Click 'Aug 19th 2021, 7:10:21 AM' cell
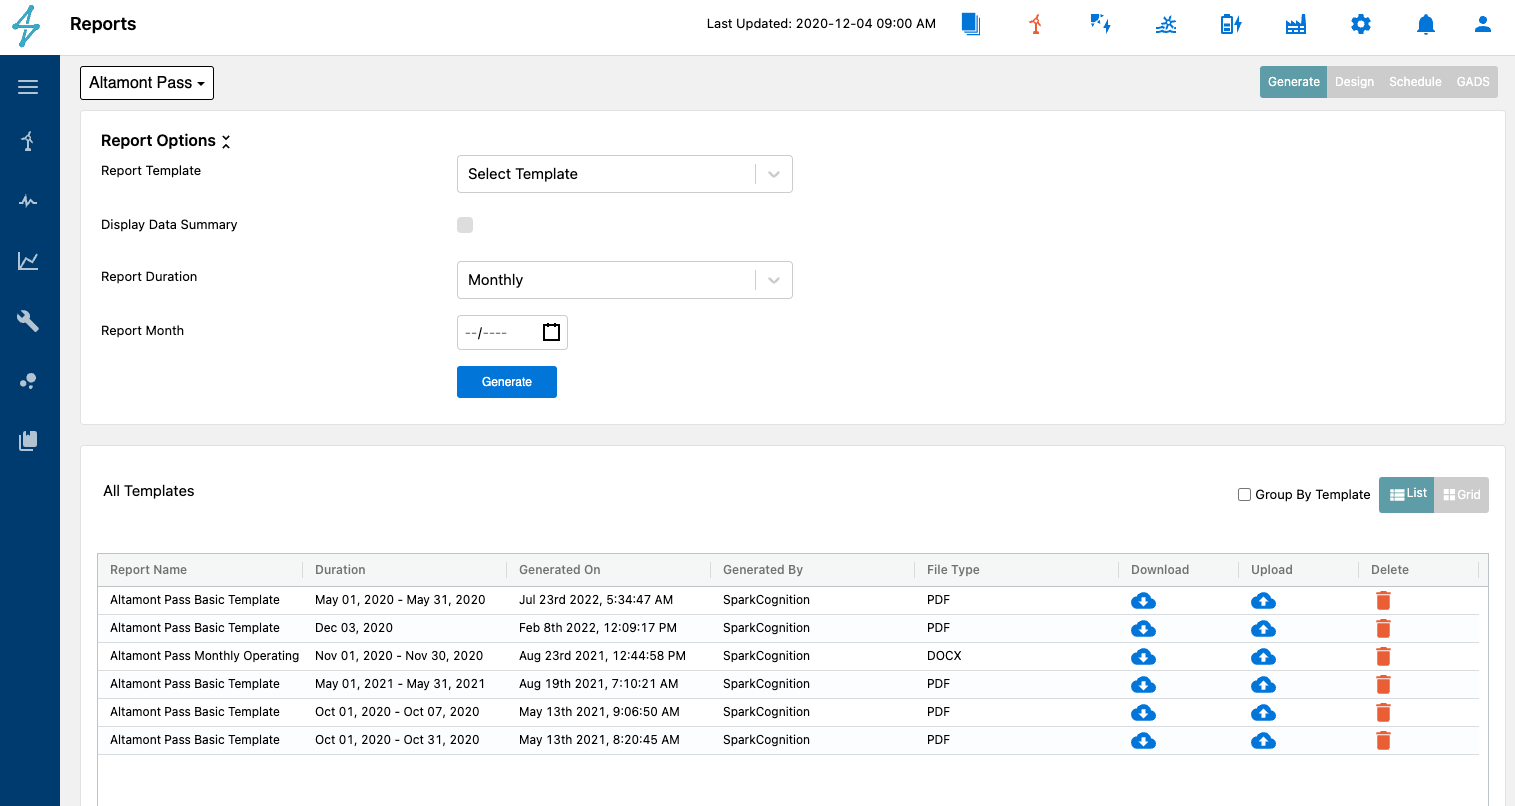 [598, 684]
